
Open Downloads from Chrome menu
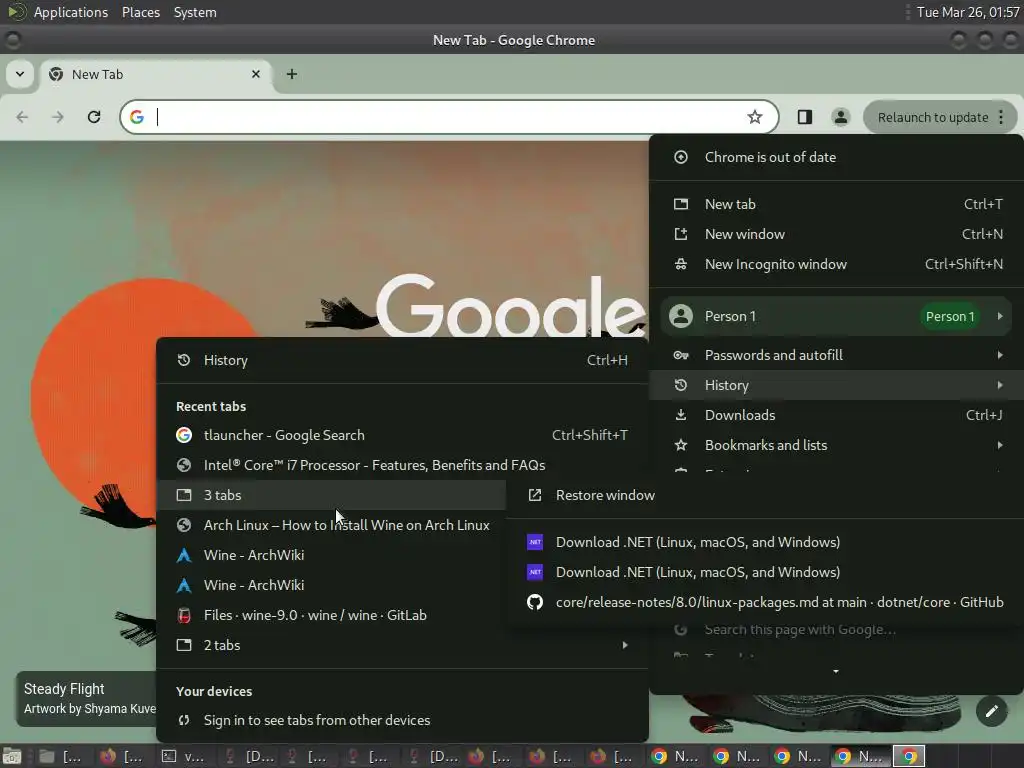(836, 415)
